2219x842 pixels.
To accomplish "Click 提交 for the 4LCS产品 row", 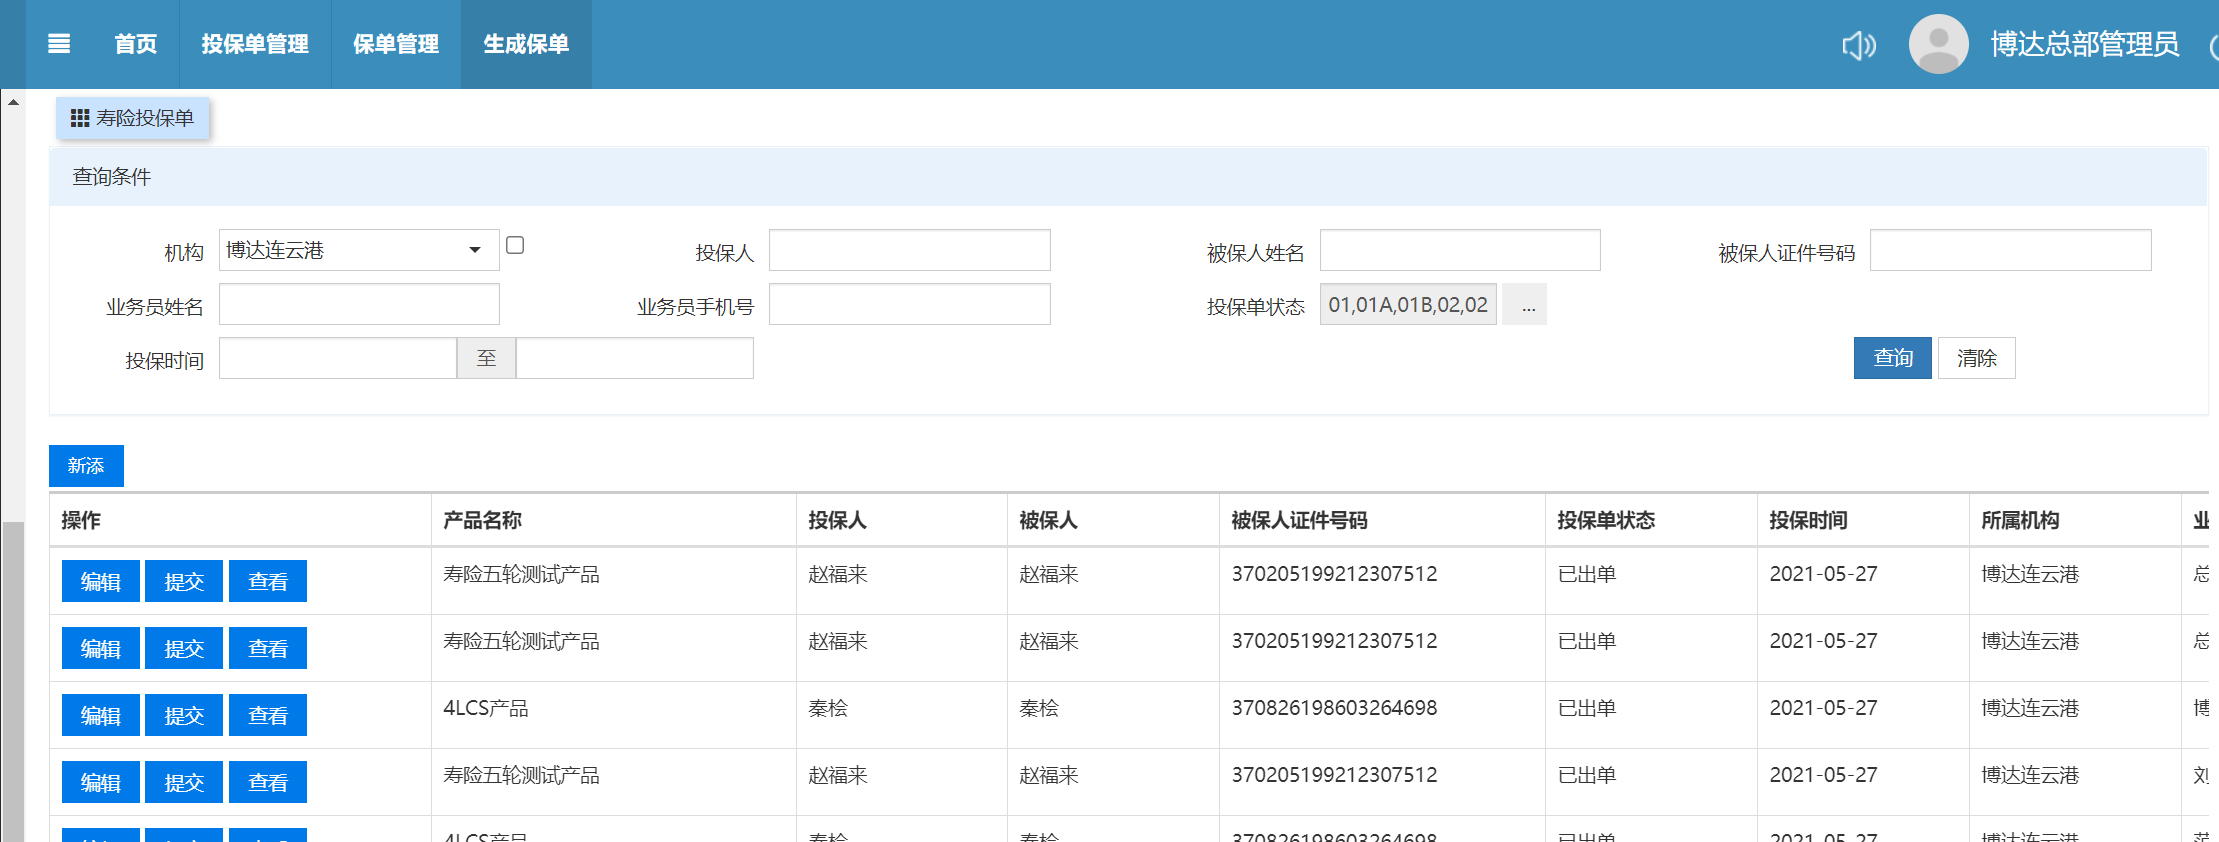I will tap(184, 716).
